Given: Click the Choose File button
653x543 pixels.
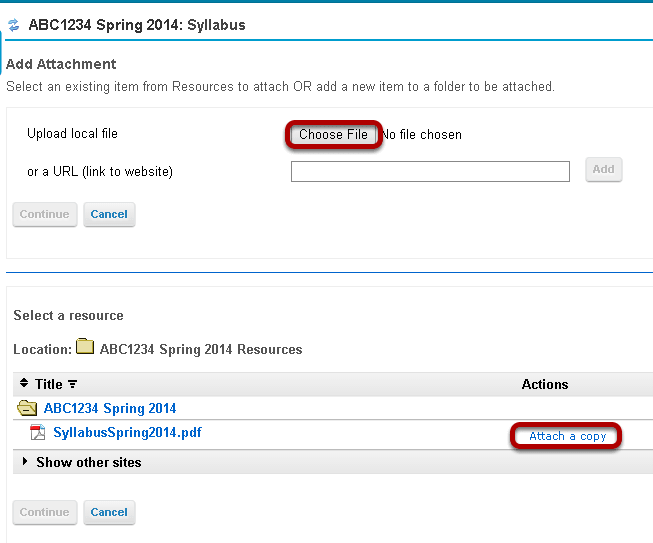Looking at the screenshot, I should (x=333, y=135).
